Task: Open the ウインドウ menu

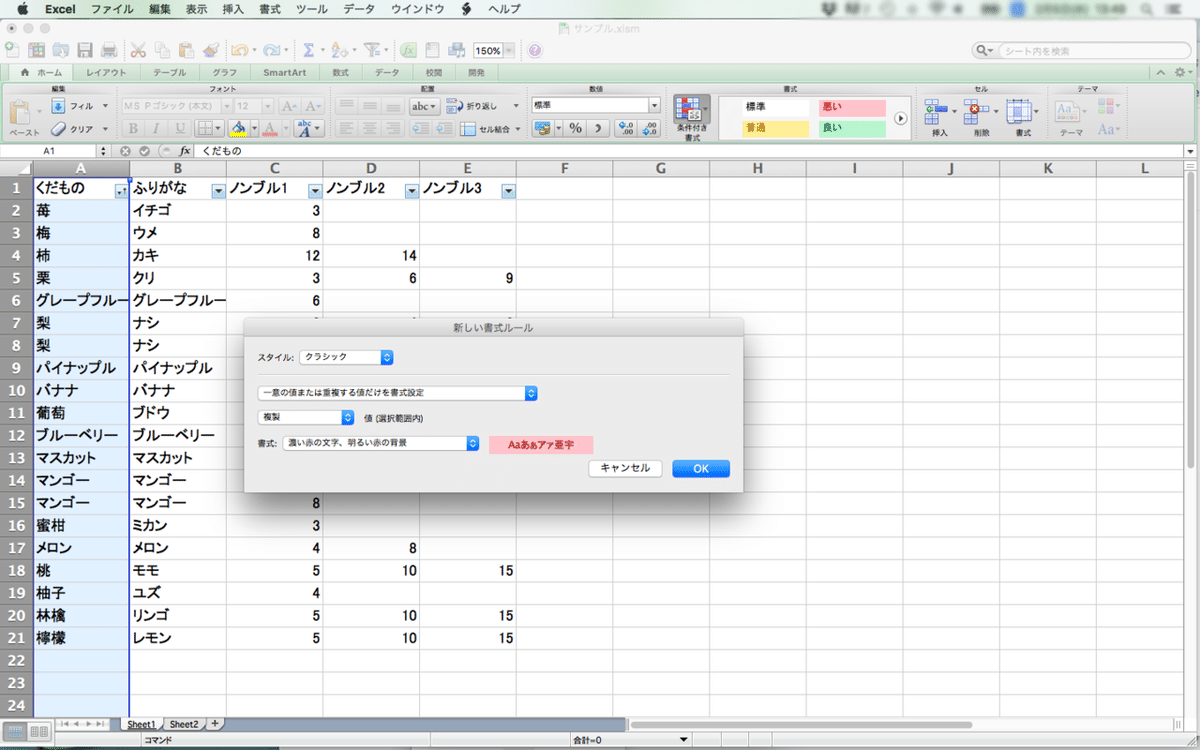Action: point(418,9)
